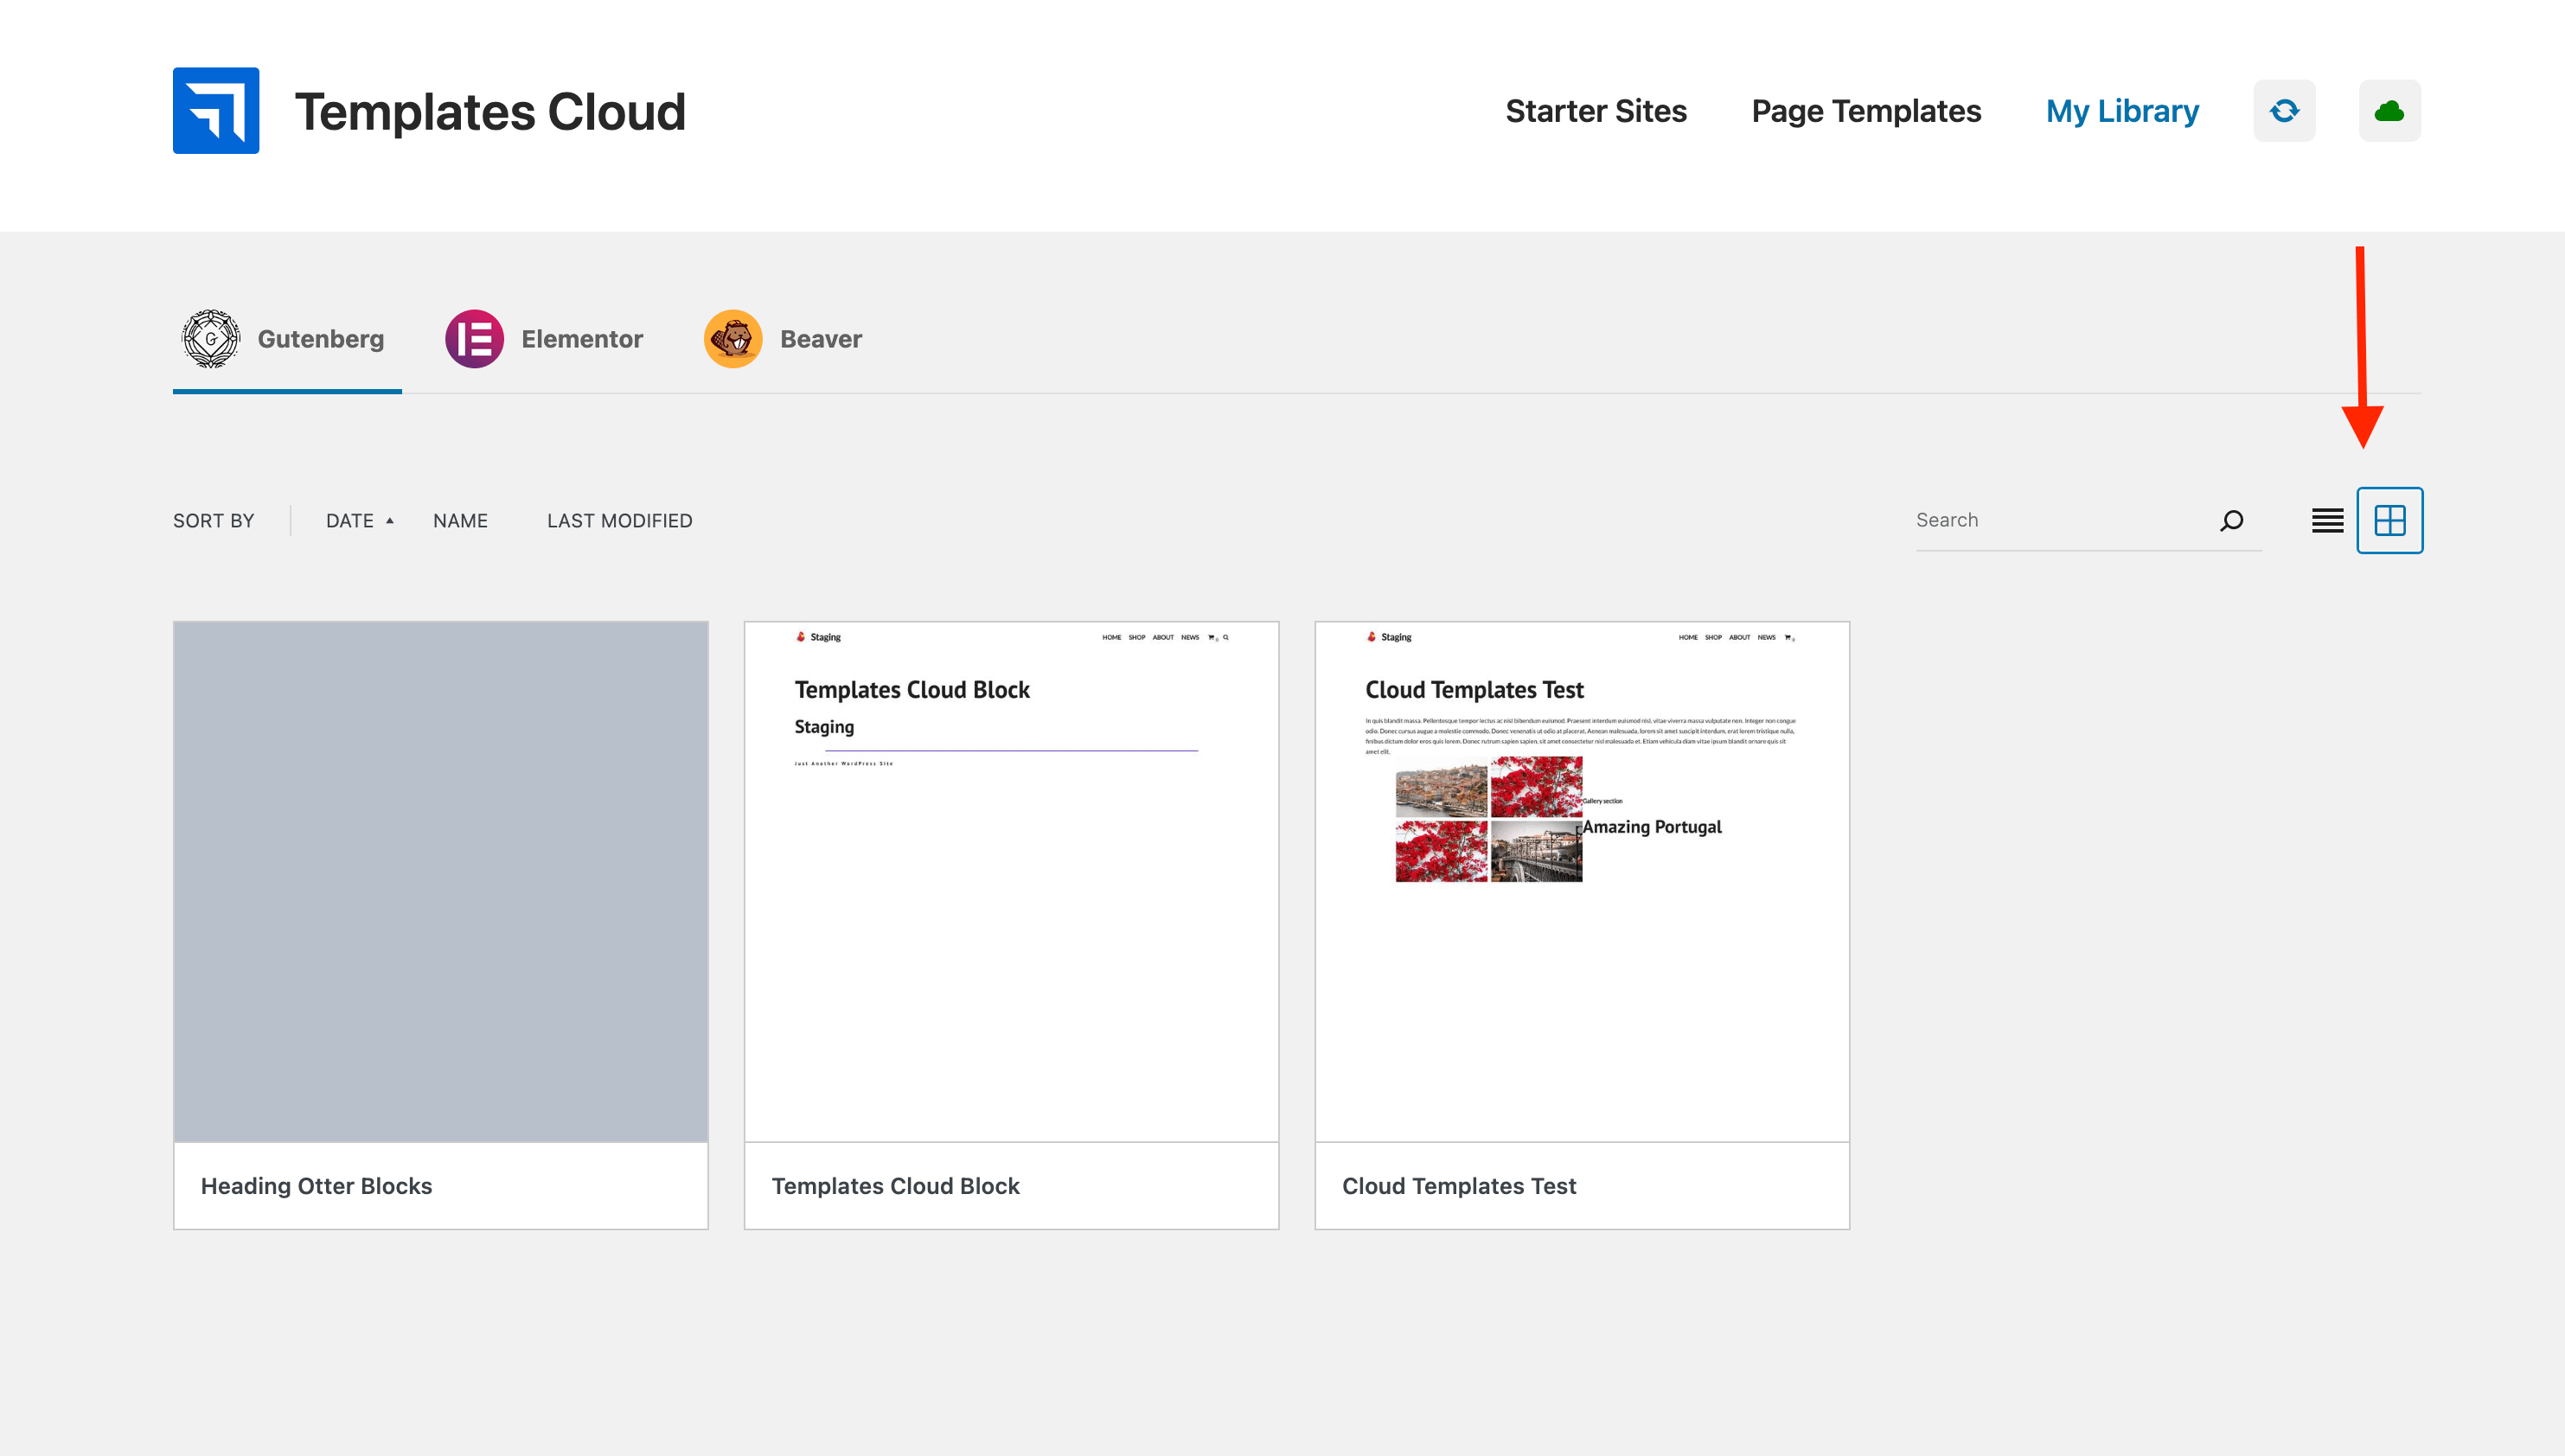
Task: Click the Beaver builder mascot icon
Action: pos(733,339)
